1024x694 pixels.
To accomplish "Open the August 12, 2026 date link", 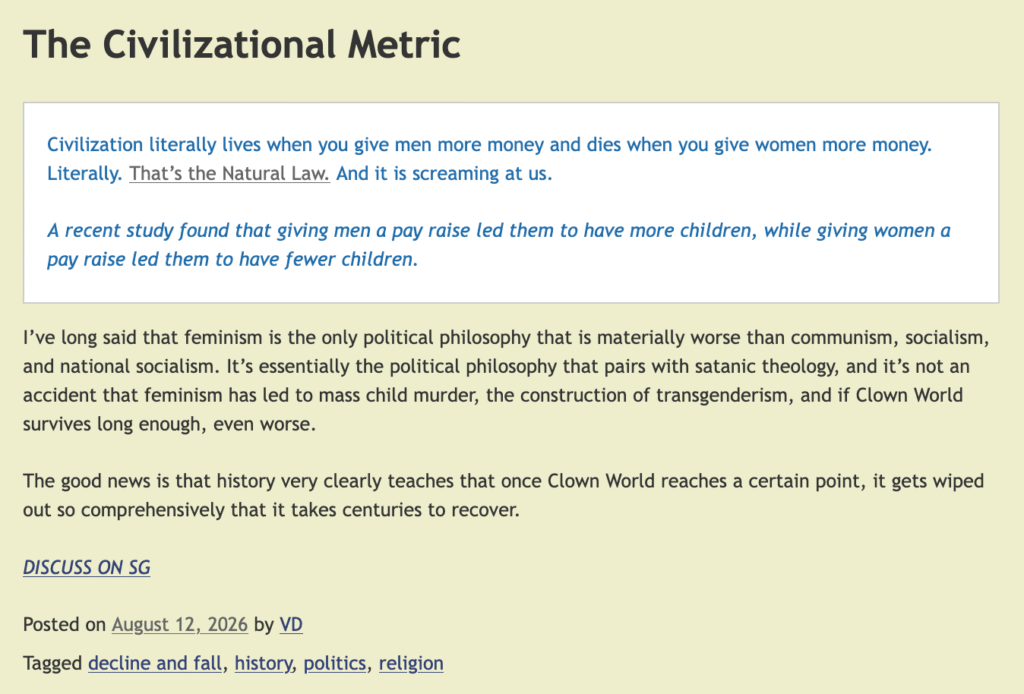I will point(180,625).
